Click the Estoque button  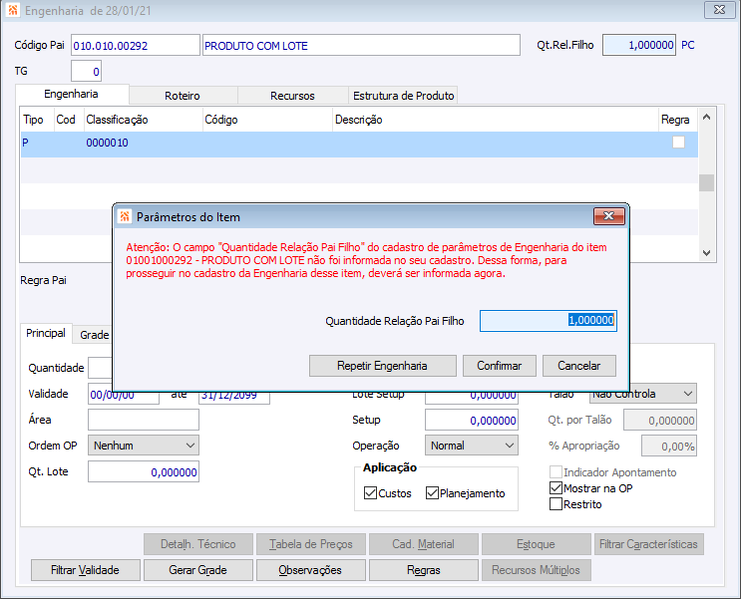pyautogui.click(x=536, y=544)
